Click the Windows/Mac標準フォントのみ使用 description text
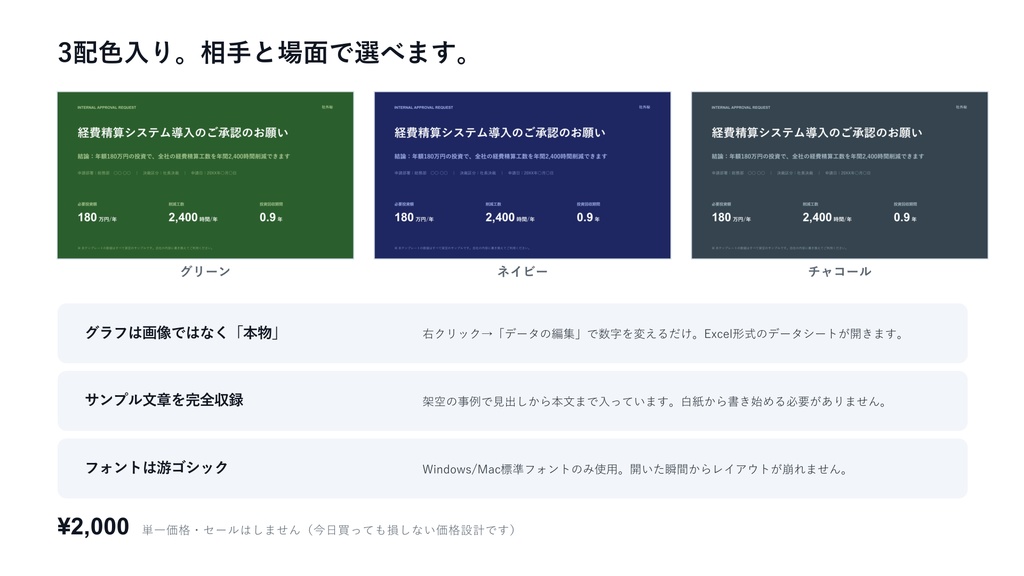This screenshot has height=576, width=1024. [x=635, y=469]
